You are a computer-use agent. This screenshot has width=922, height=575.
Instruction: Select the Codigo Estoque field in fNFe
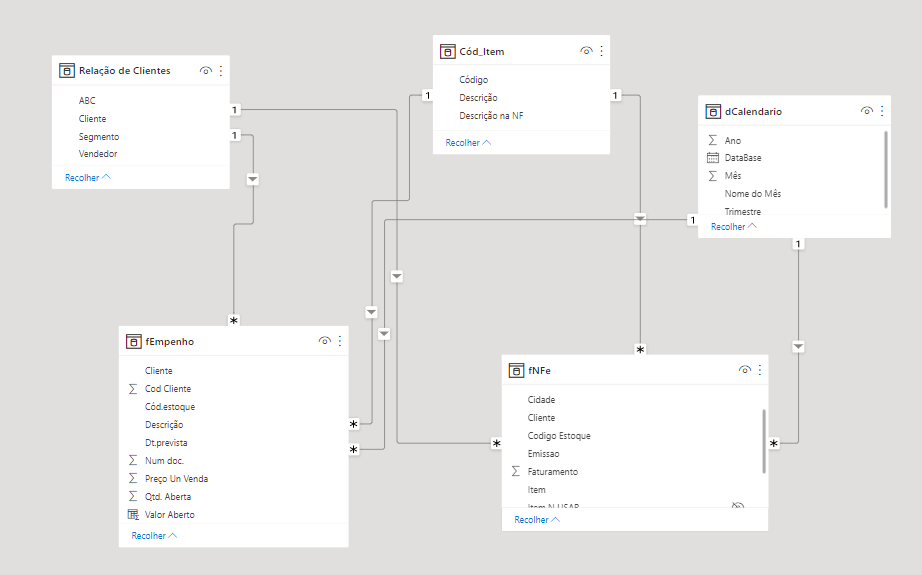[559, 436]
